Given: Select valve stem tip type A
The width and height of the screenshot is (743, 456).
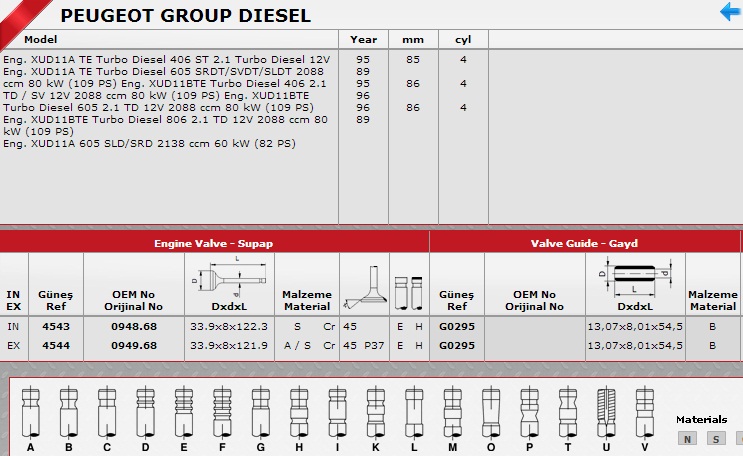Looking at the screenshot, I should click(x=30, y=419).
